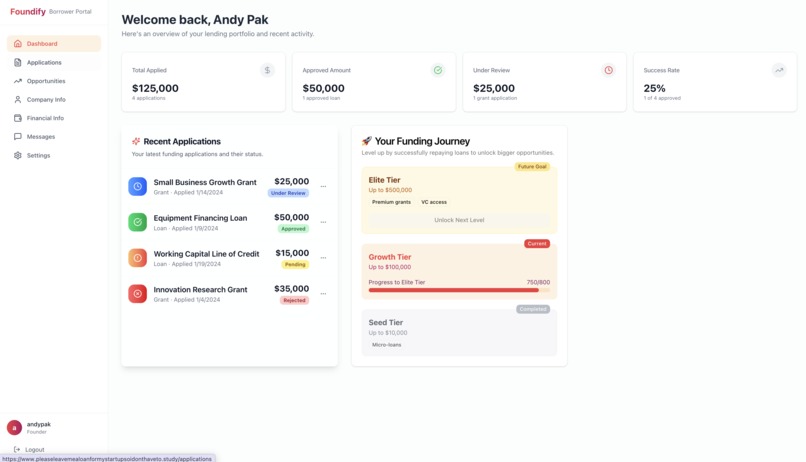Click the Working Capital Line of Credit title

coord(206,254)
